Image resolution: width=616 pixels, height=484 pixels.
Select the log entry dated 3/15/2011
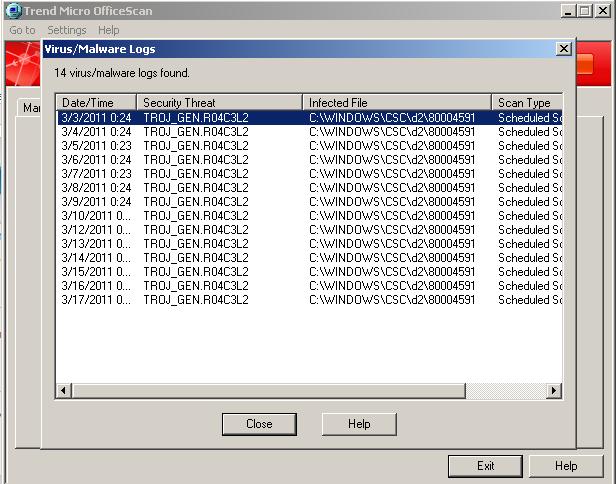point(310,272)
